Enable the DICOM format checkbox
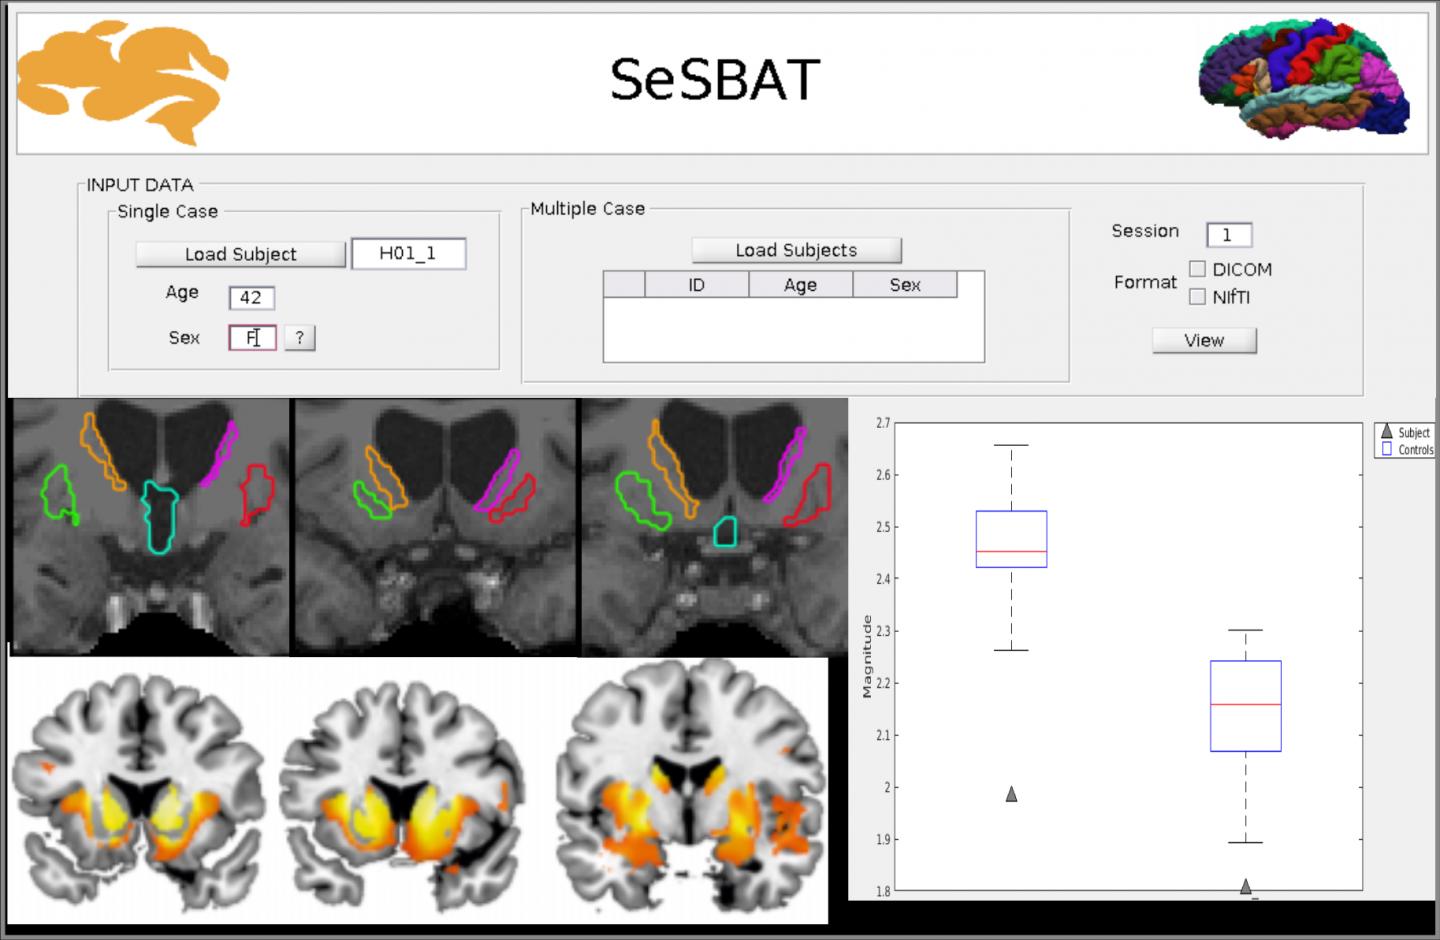Image resolution: width=1440 pixels, height=940 pixels. click(x=1197, y=269)
